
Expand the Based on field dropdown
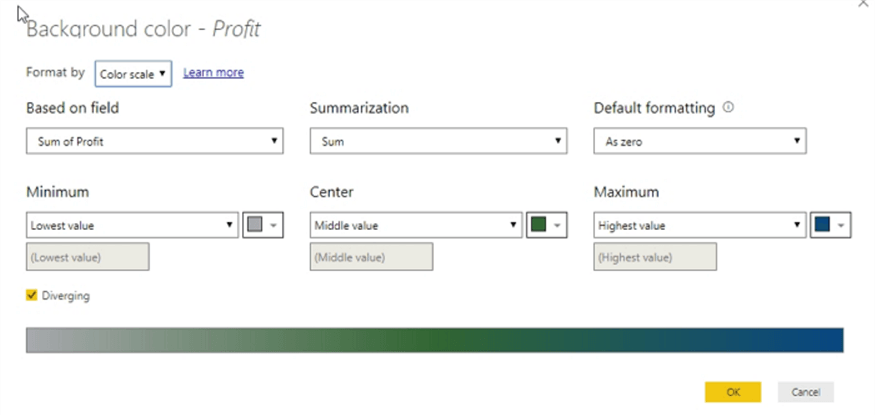tap(154, 142)
